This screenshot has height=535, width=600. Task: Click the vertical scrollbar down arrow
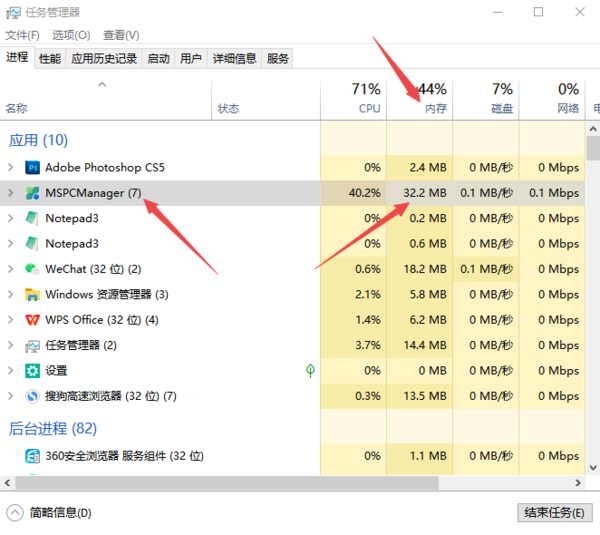[x=593, y=468]
